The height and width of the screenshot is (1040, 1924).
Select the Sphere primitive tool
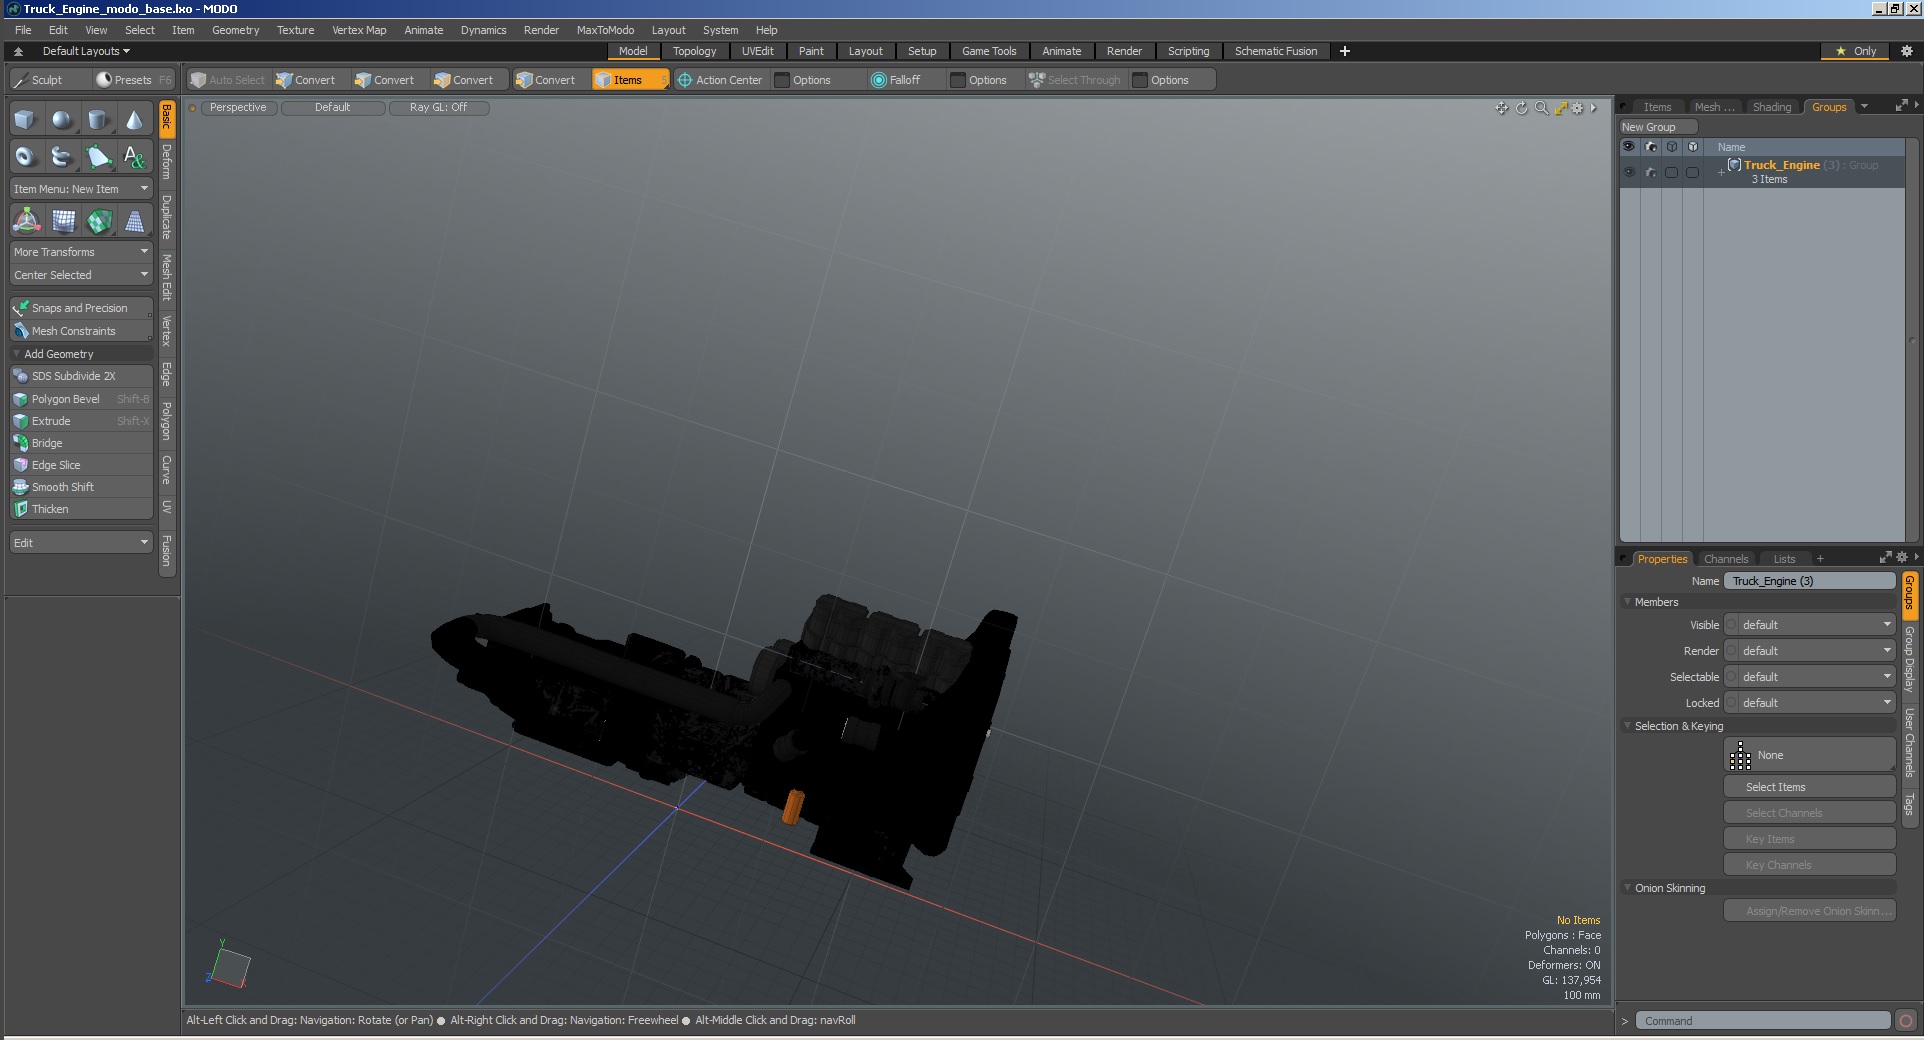(x=62, y=120)
